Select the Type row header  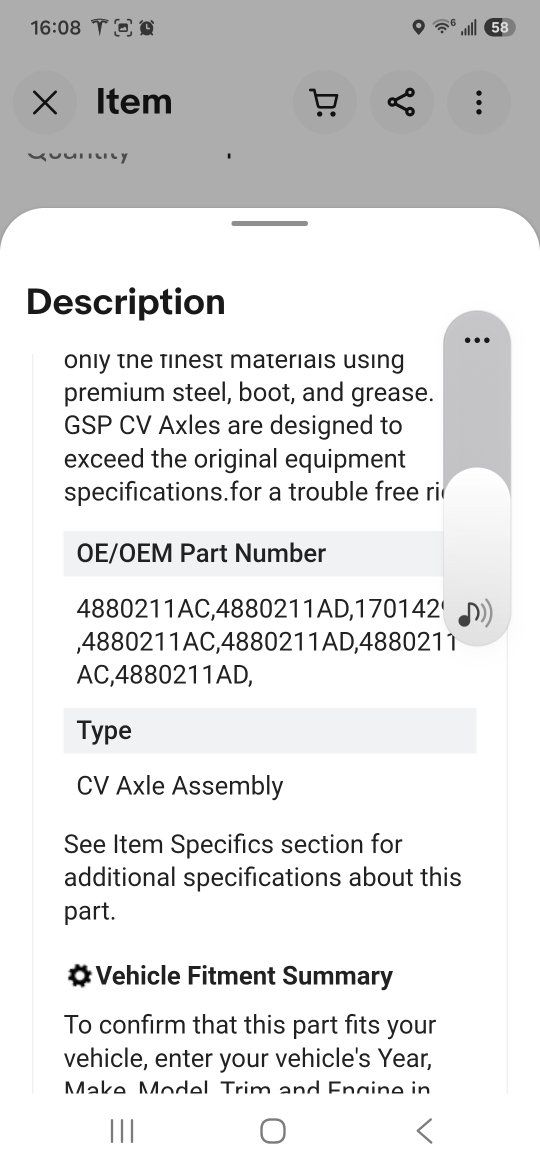coord(269,731)
